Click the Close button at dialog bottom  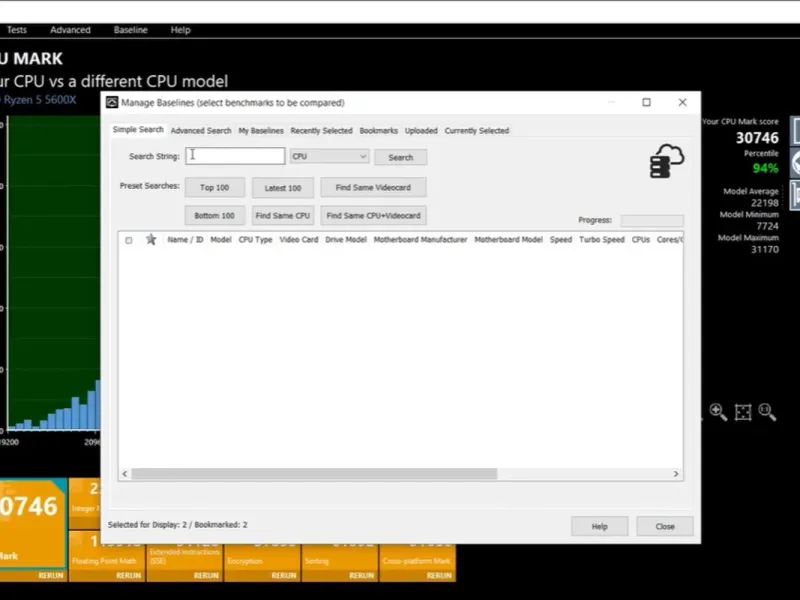tap(665, 526)
